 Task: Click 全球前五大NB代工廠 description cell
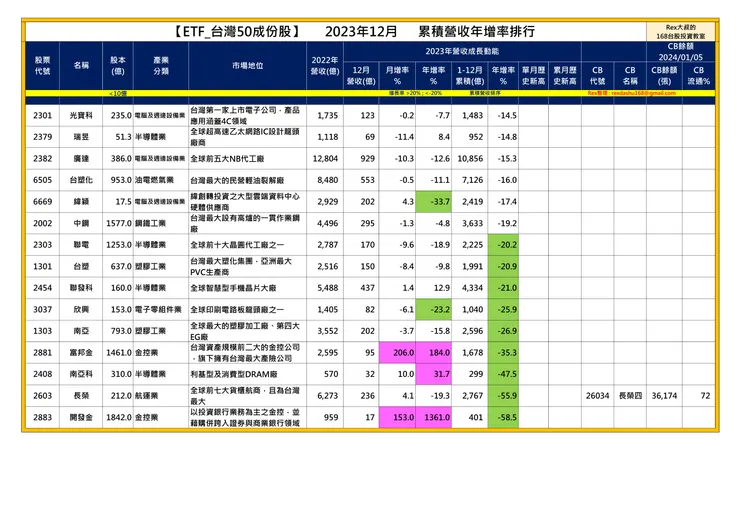(x=247, y=159)
